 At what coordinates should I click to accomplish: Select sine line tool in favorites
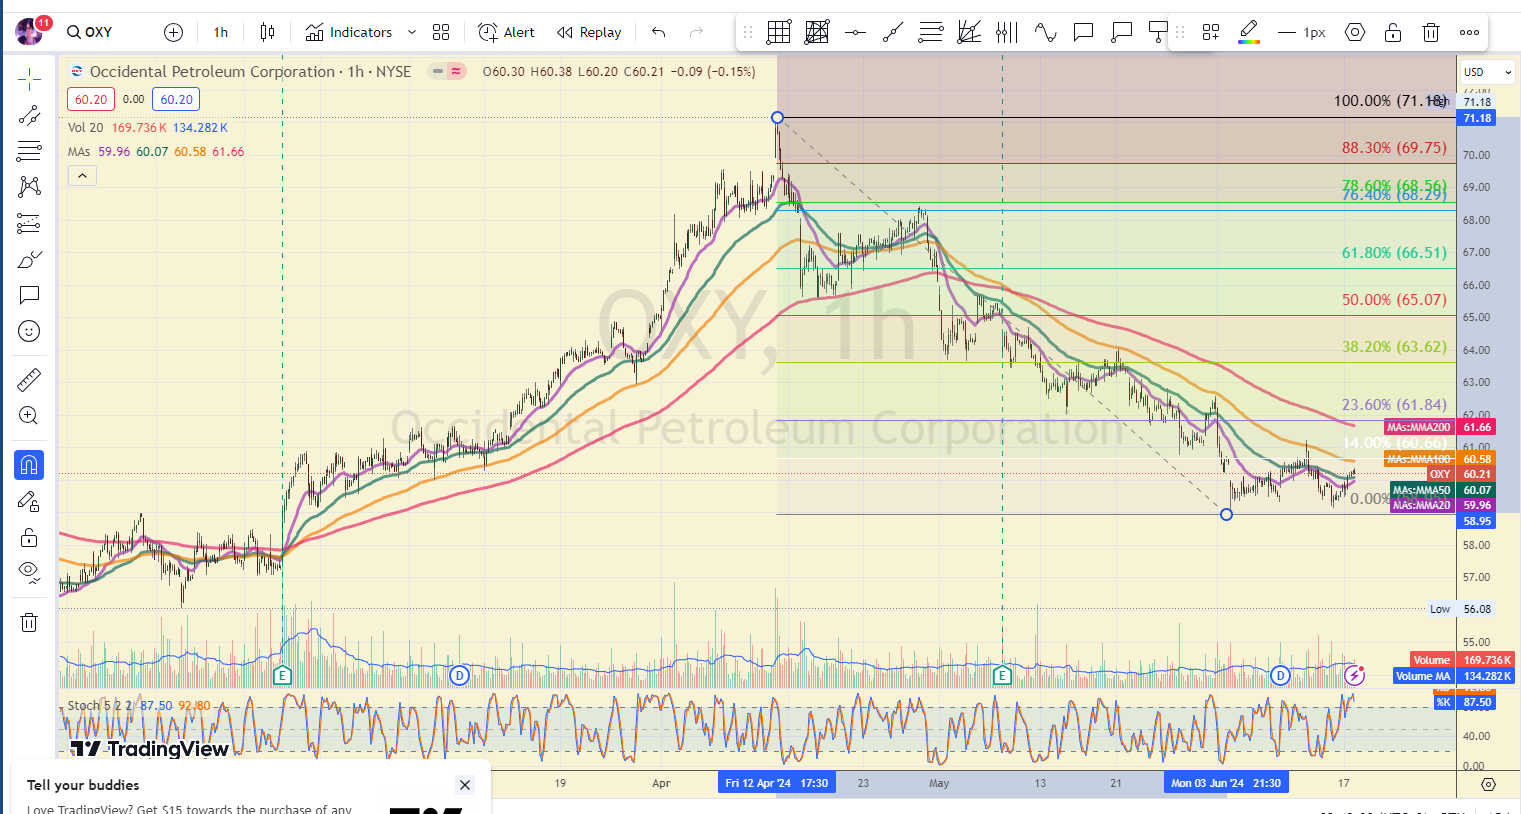1045,32
